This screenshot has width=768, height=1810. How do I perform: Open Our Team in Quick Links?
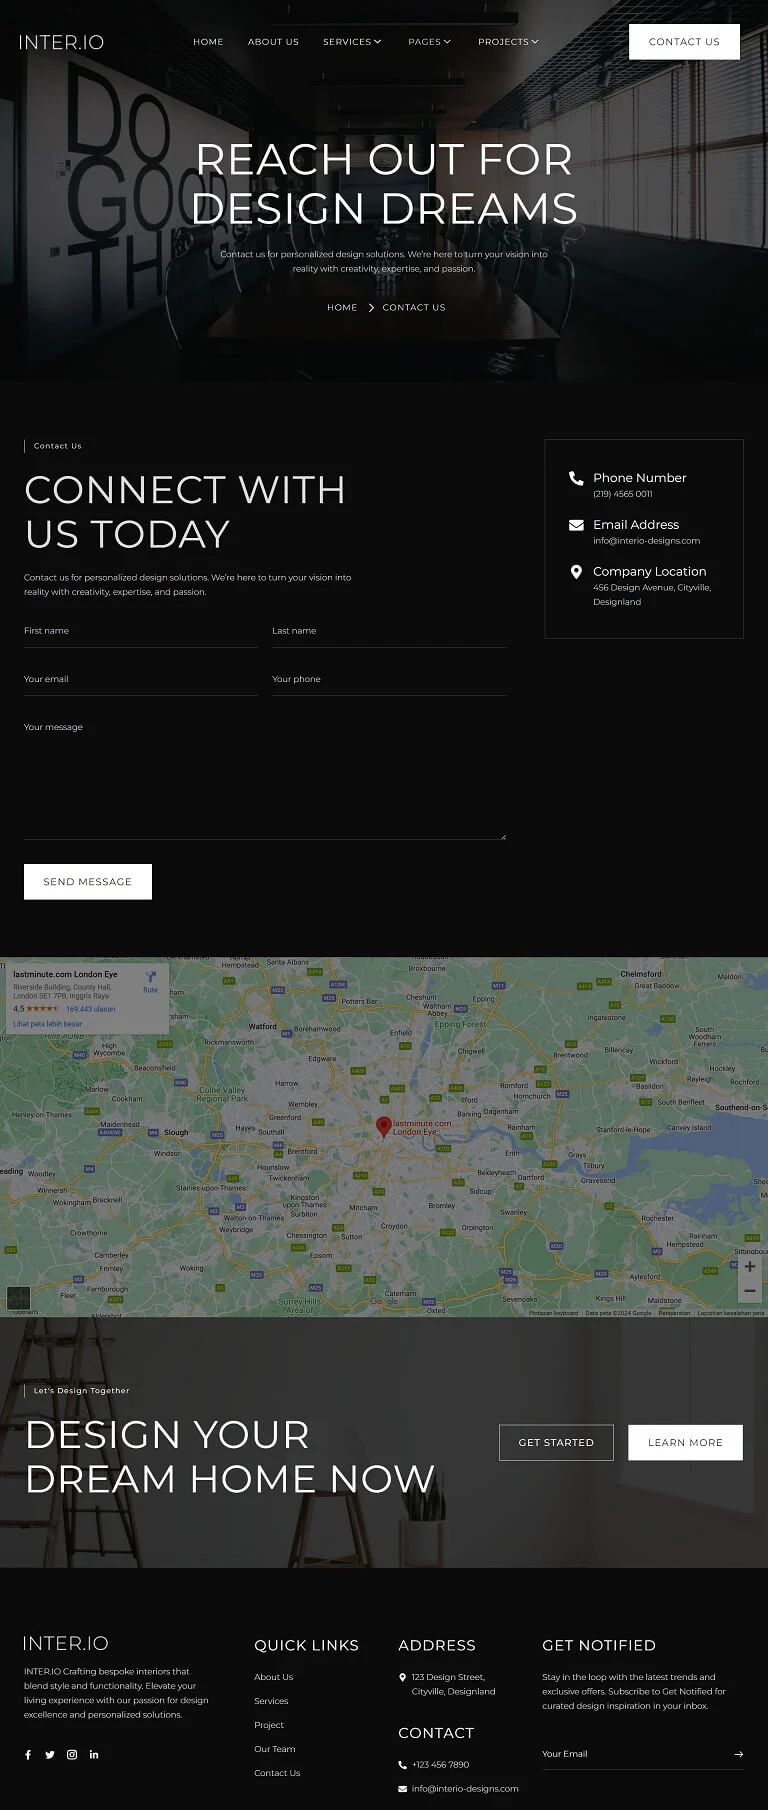click(275, 1749)
